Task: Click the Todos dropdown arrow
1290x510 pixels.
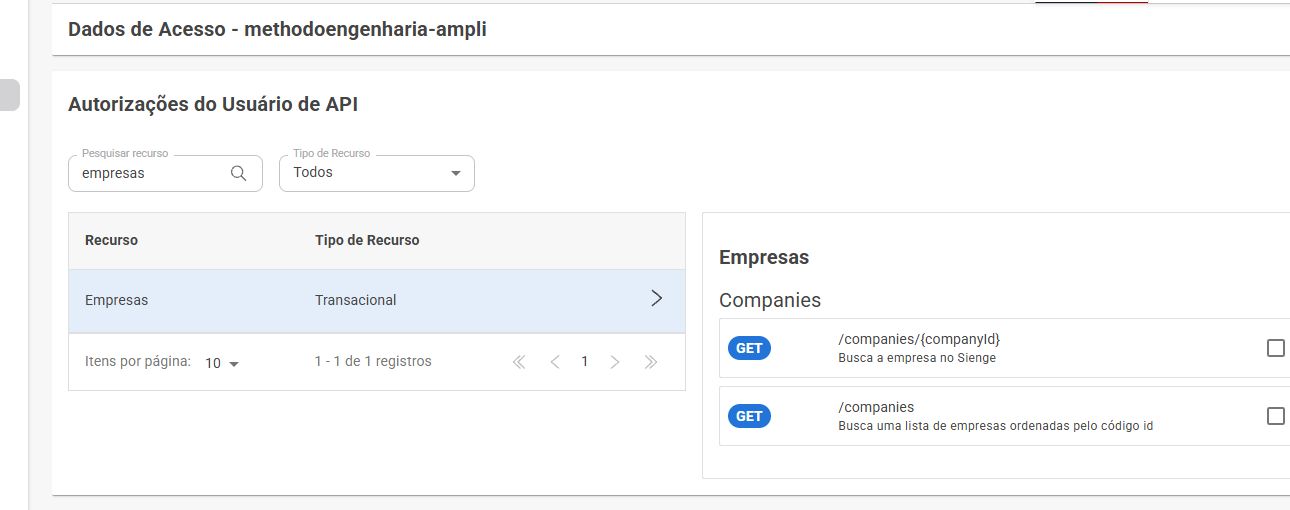Action: [456, 173]
